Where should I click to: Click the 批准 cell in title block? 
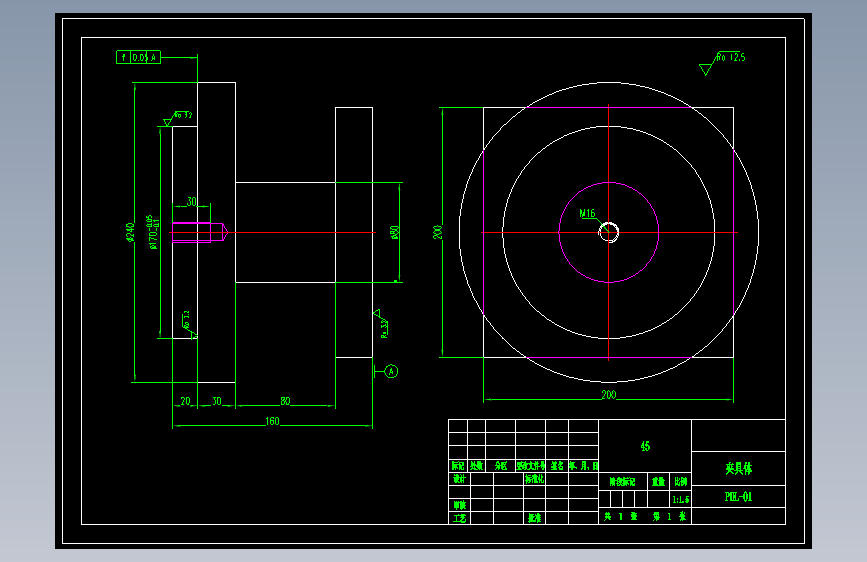coord(535,518)
